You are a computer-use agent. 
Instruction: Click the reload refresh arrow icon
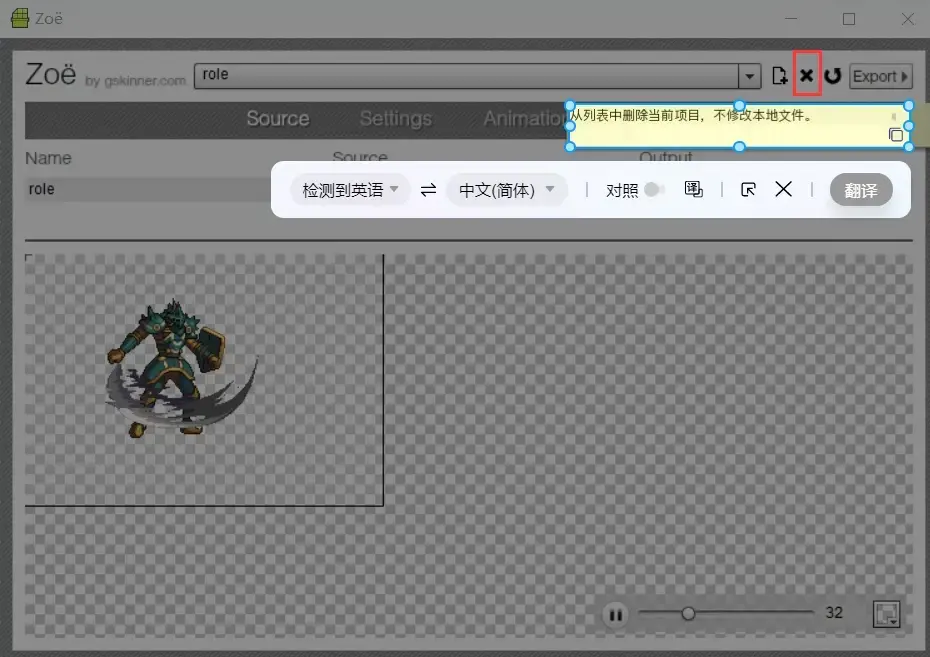pyautogui.click(x=833, y=76)
